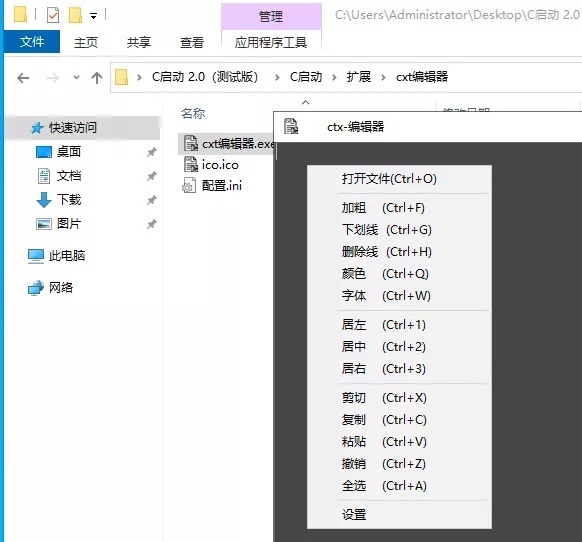Expand the chevron after C启动 2.0 (测试版)

click(277, 77)
